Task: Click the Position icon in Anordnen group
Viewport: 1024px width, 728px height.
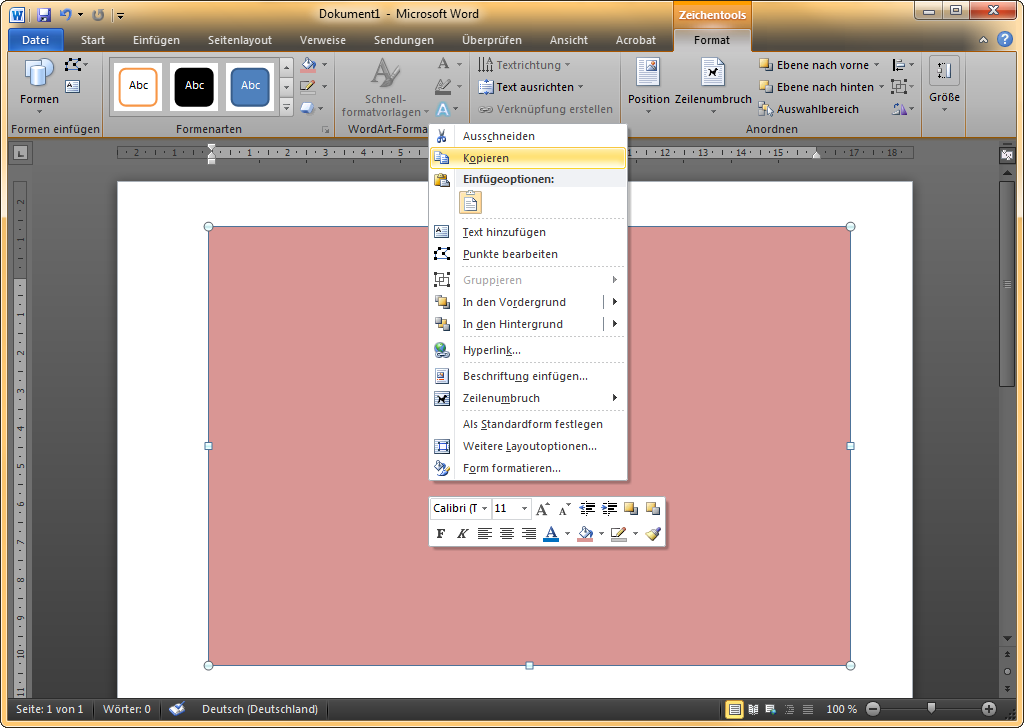Action: [648, 82]
